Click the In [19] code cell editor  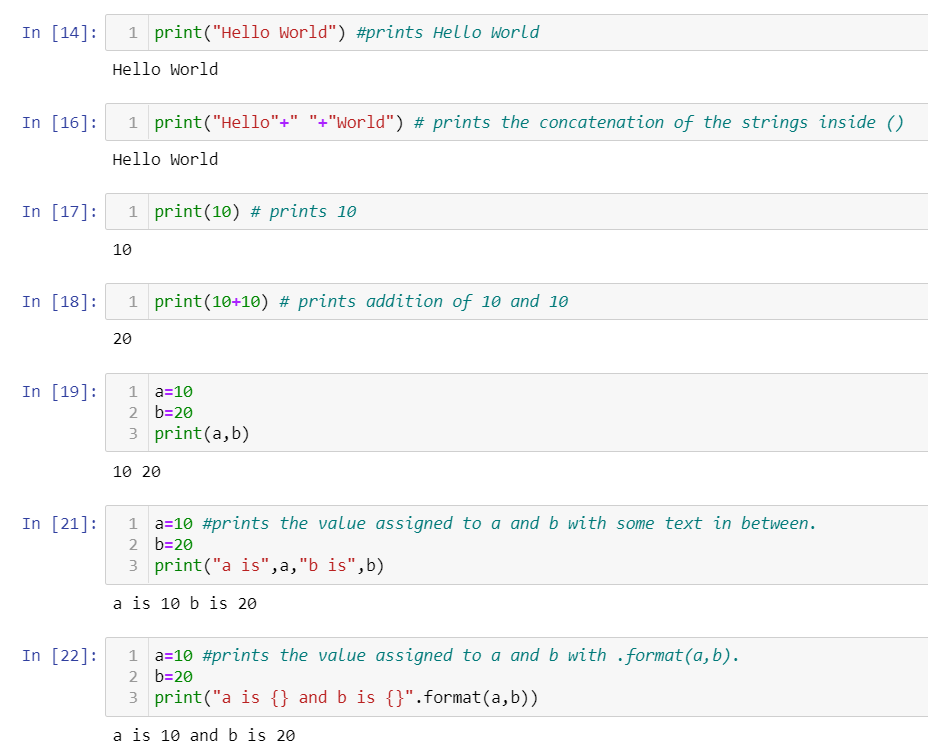click(x=517, y=413)
